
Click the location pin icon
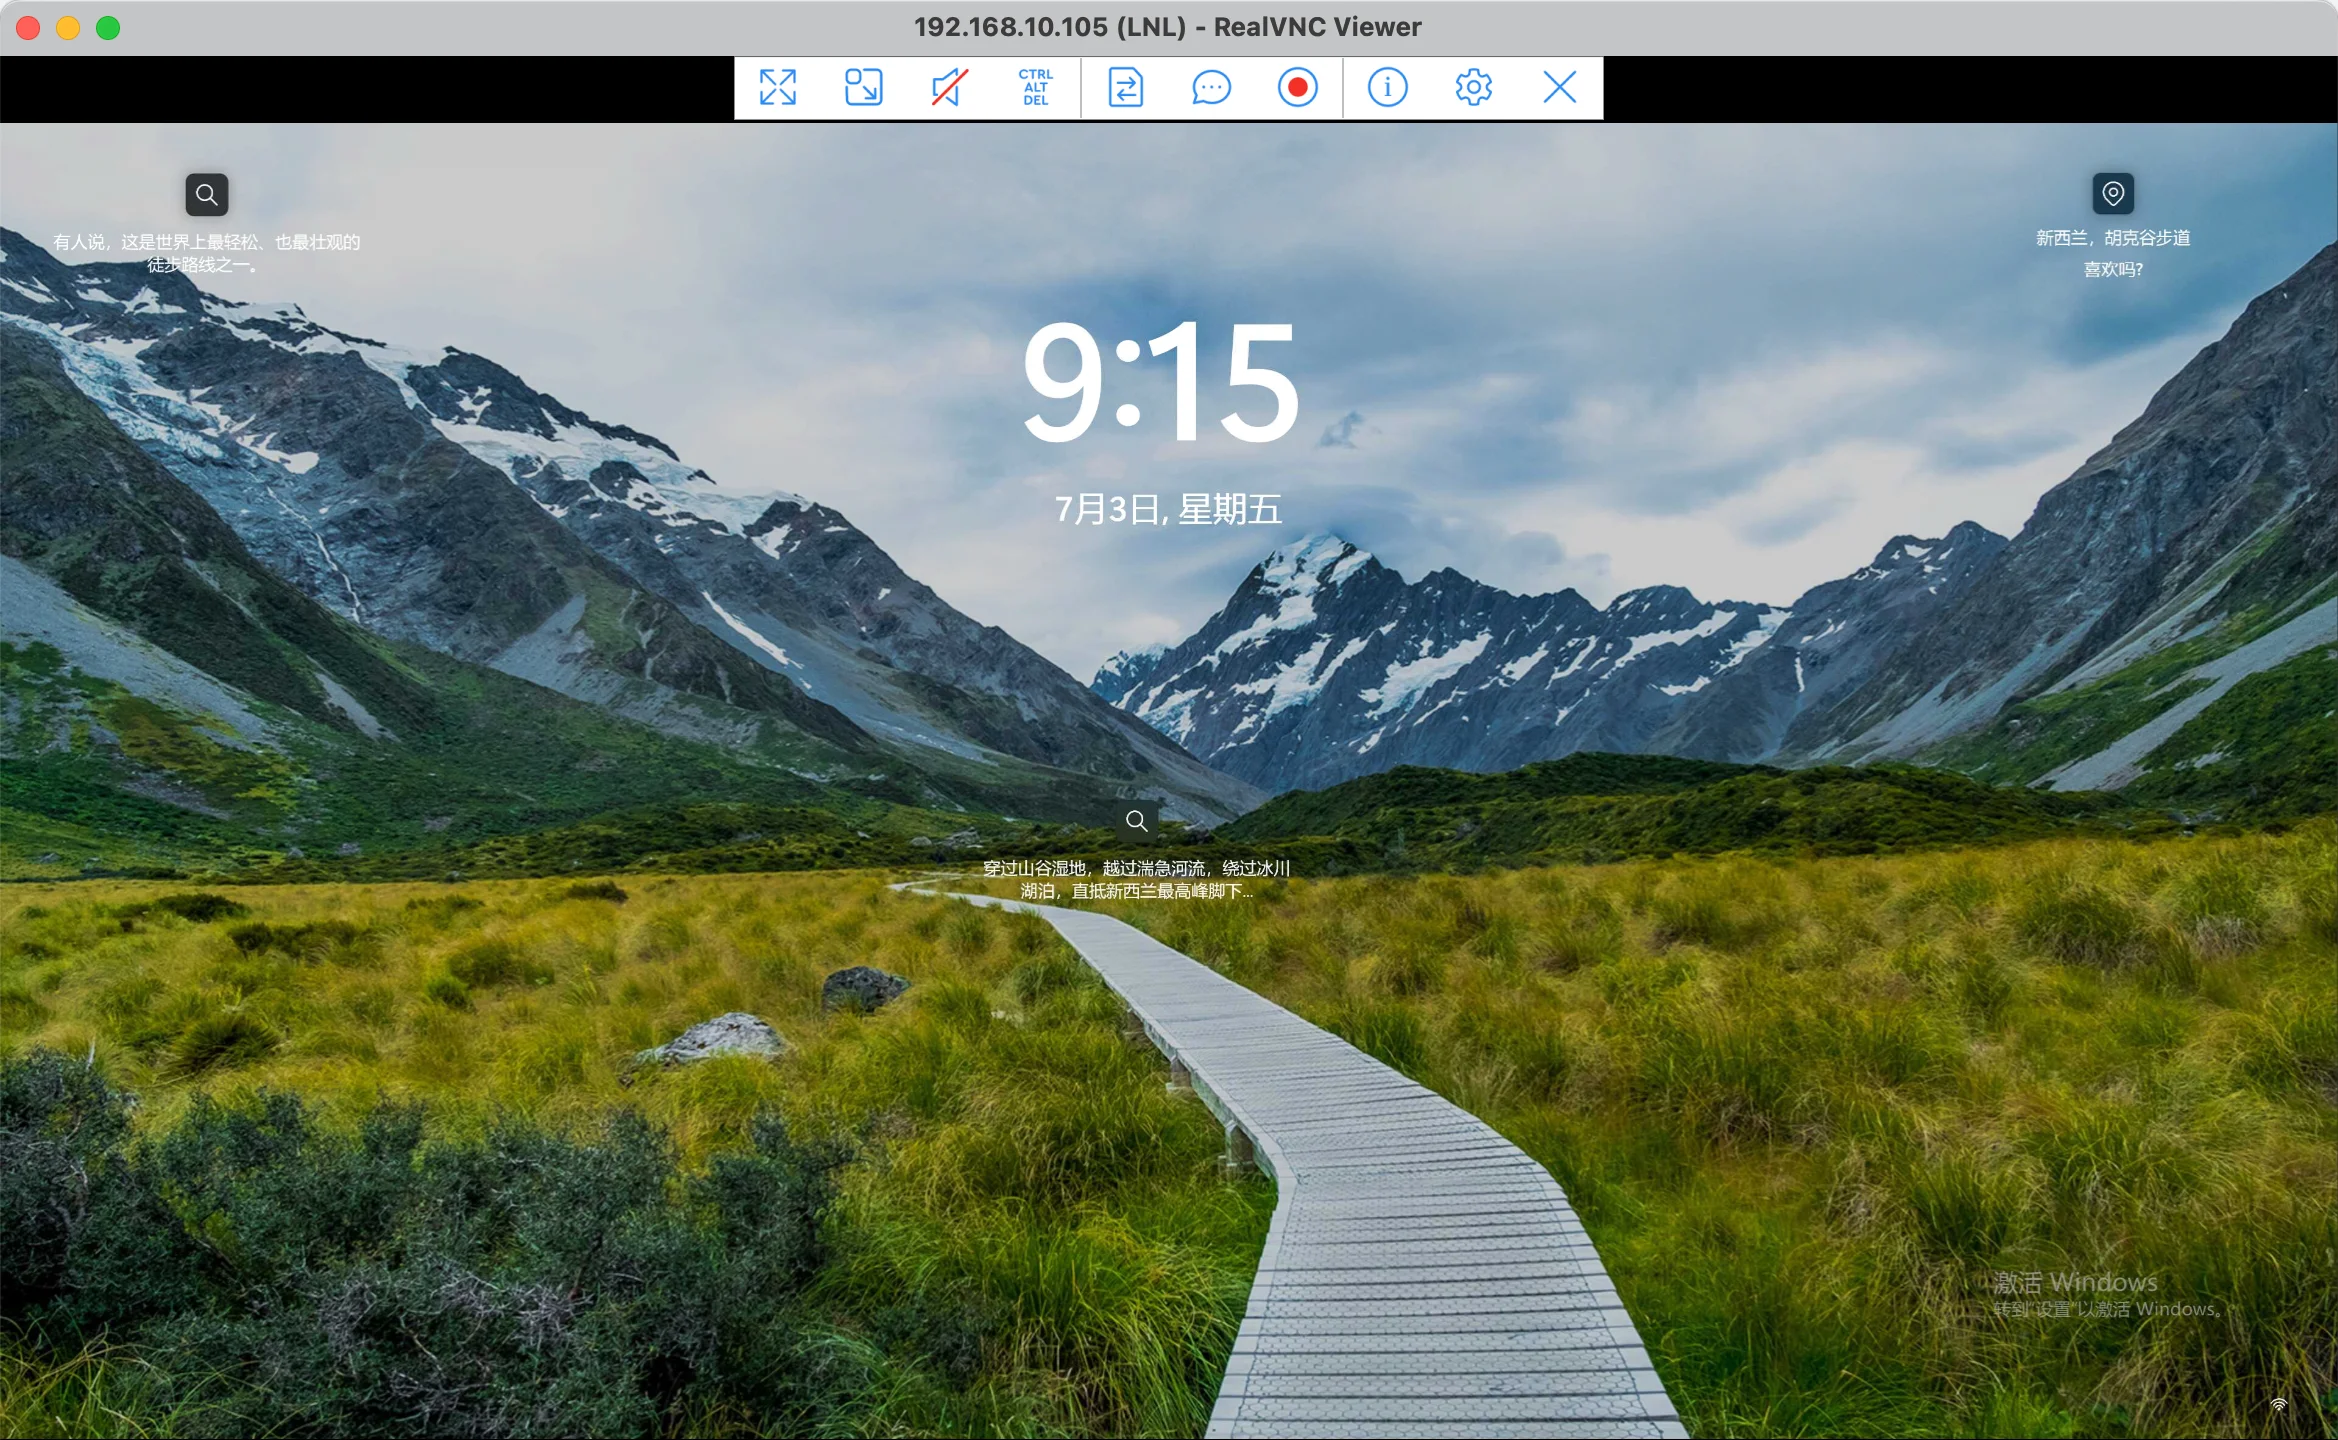pos(2113,193)
